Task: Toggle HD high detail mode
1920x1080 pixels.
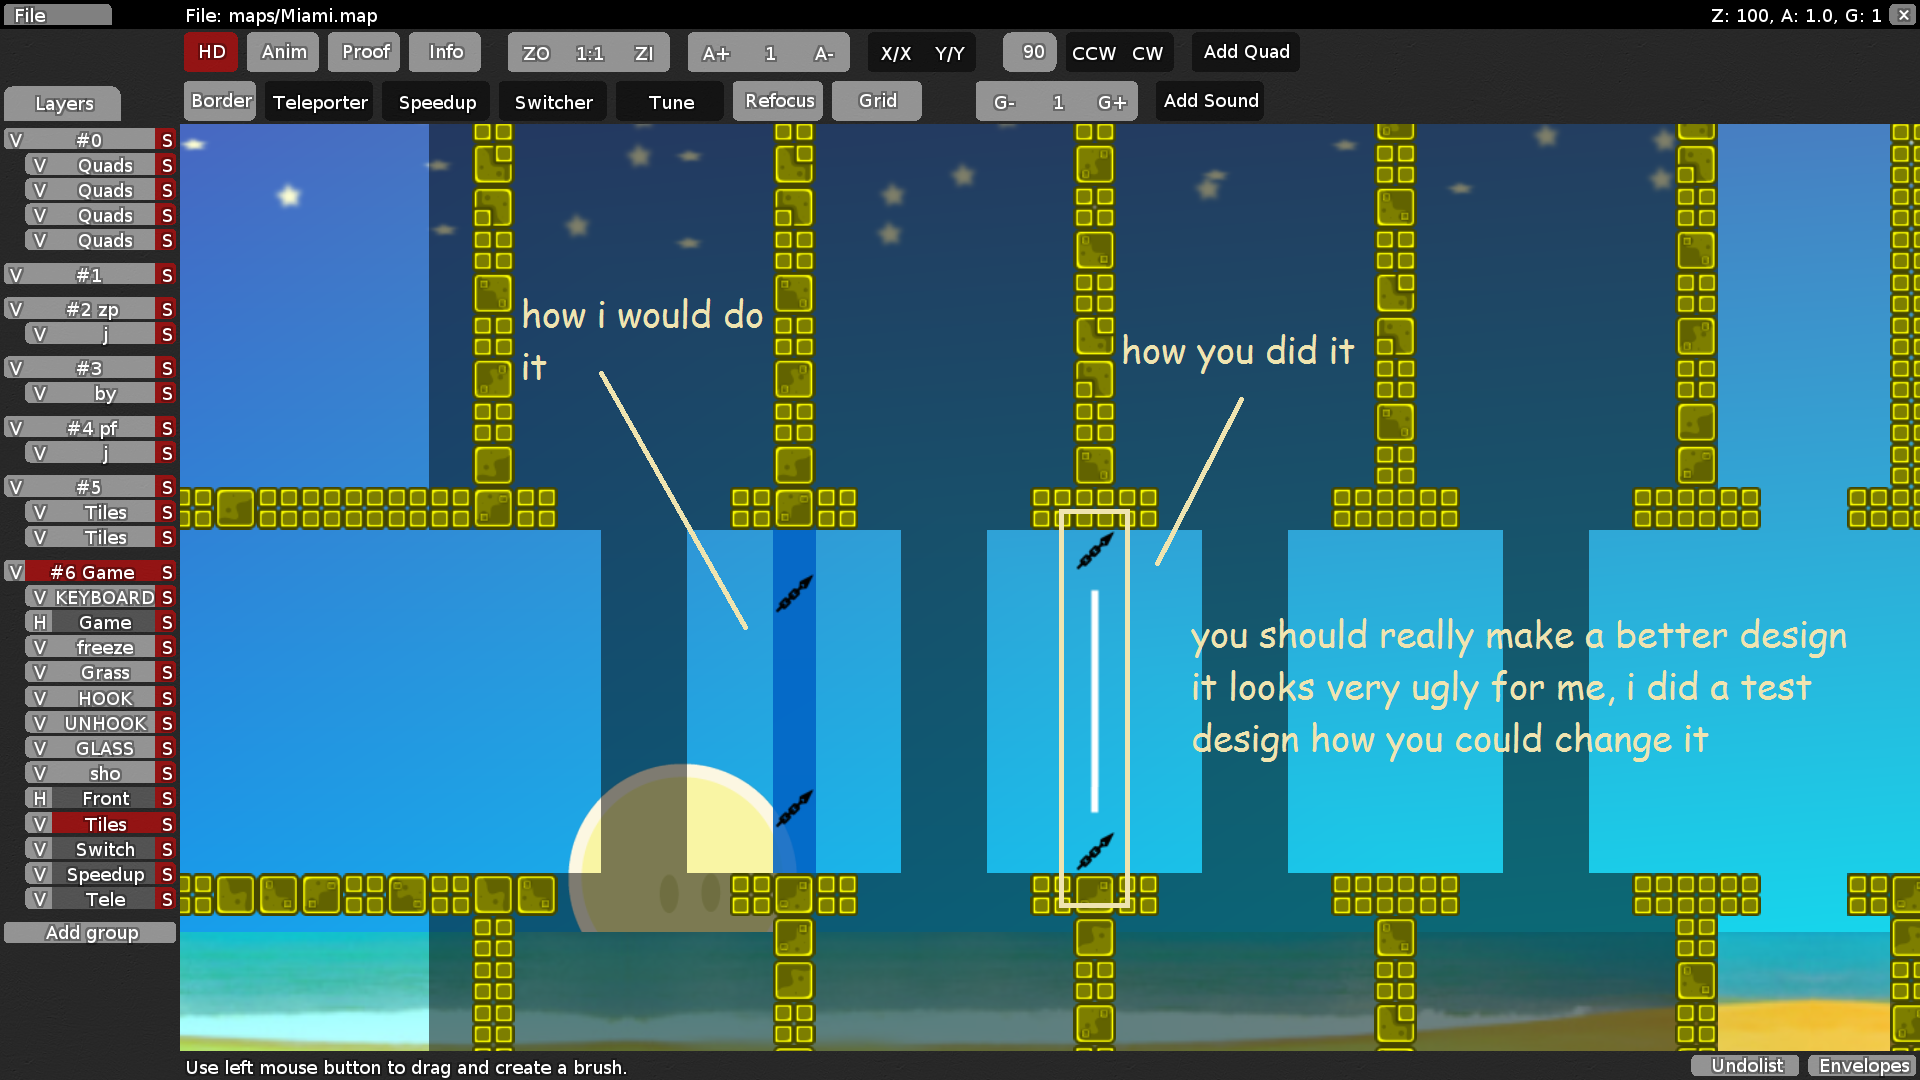Action: pos(211,52)
